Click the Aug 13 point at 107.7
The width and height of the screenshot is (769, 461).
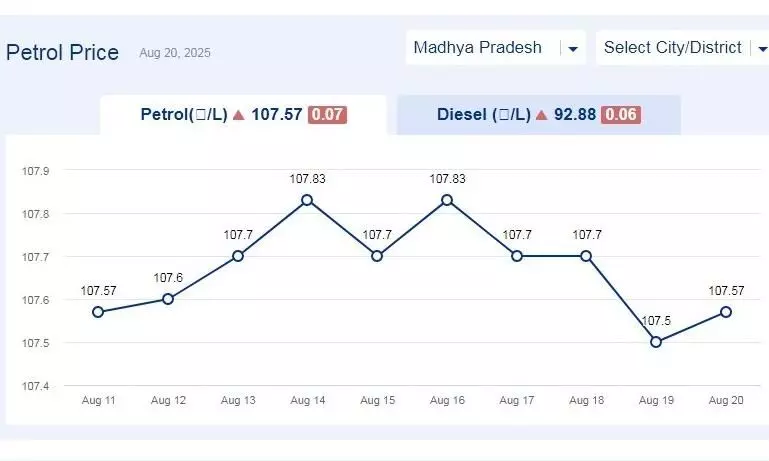click(238, 256)
